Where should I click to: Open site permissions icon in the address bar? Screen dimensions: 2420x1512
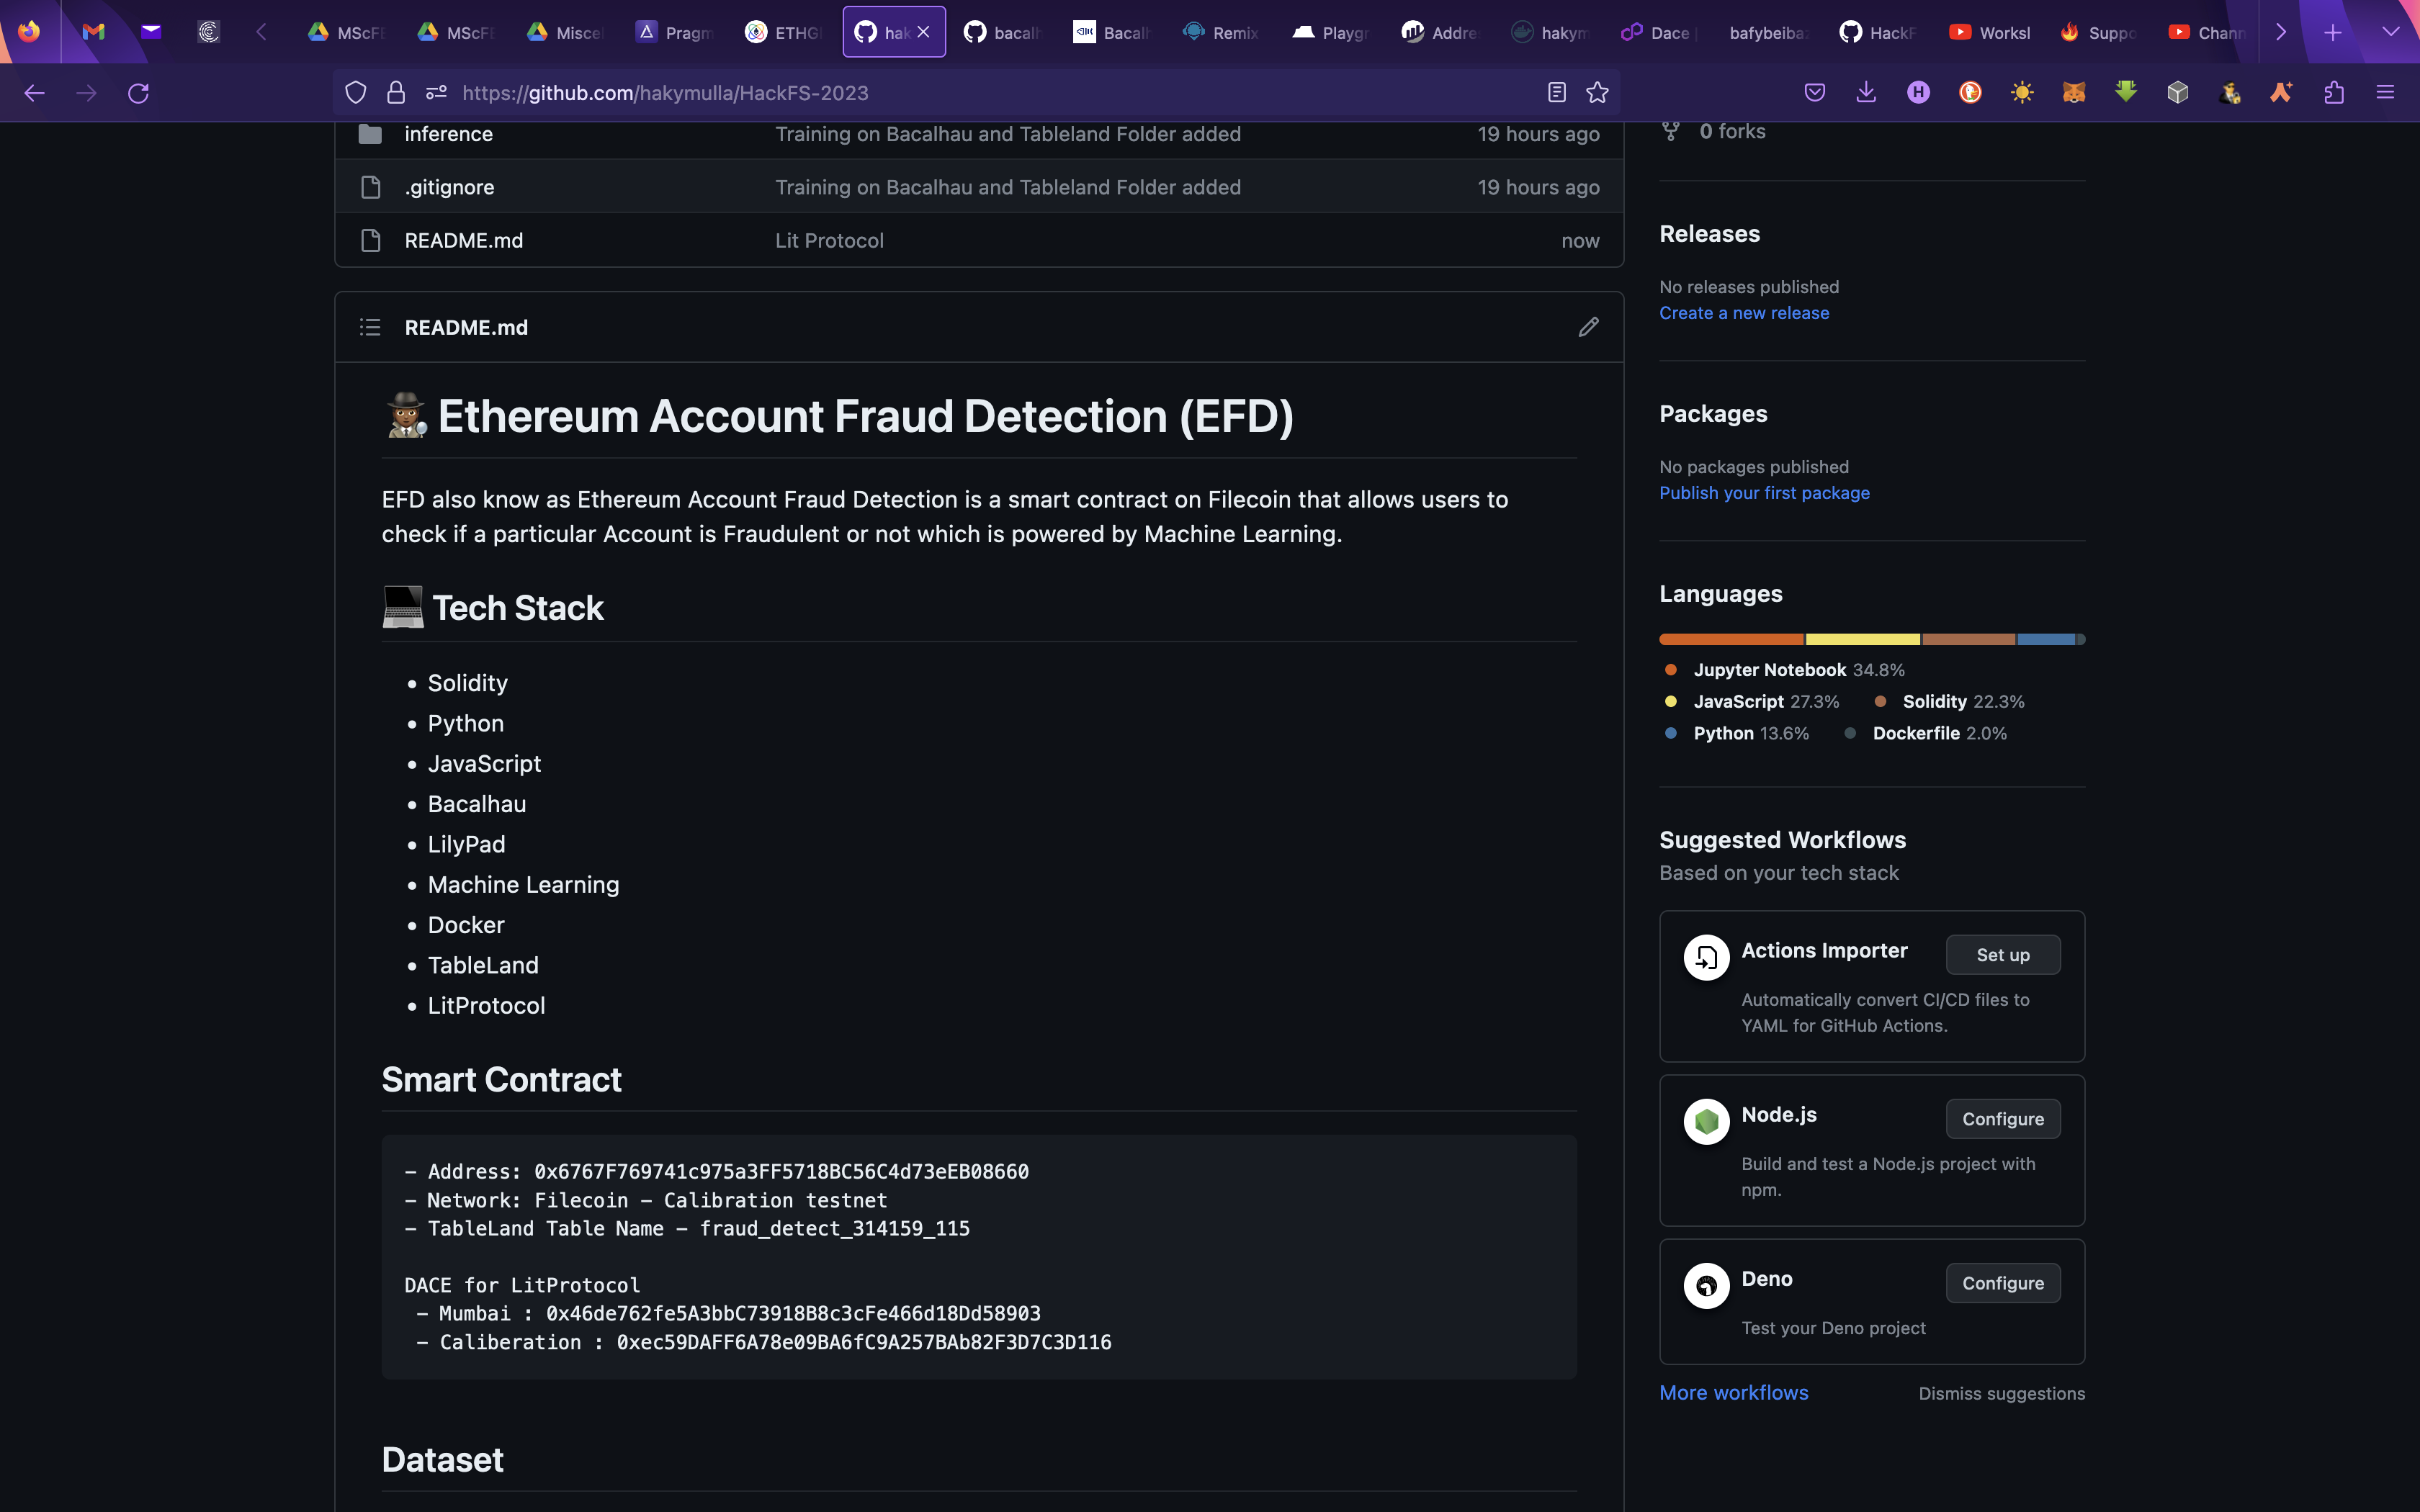436,93
